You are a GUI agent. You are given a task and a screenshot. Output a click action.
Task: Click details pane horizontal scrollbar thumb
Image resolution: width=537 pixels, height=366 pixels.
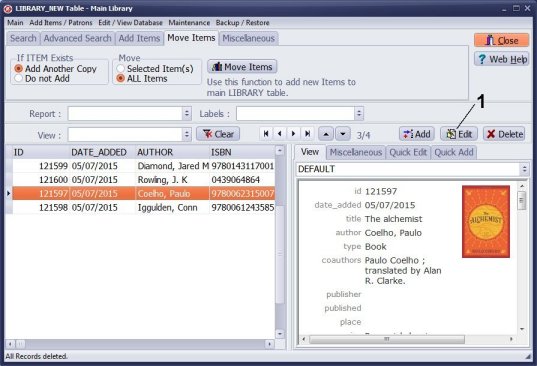(x=387, y=339)
